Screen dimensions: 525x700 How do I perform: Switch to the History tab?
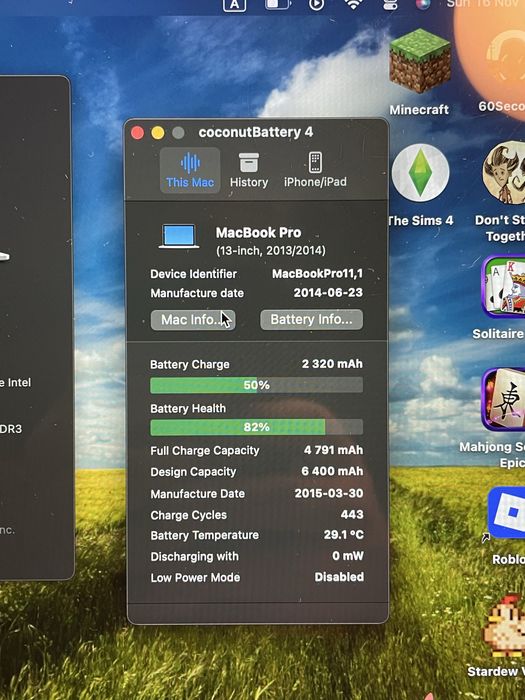[249, 170]
